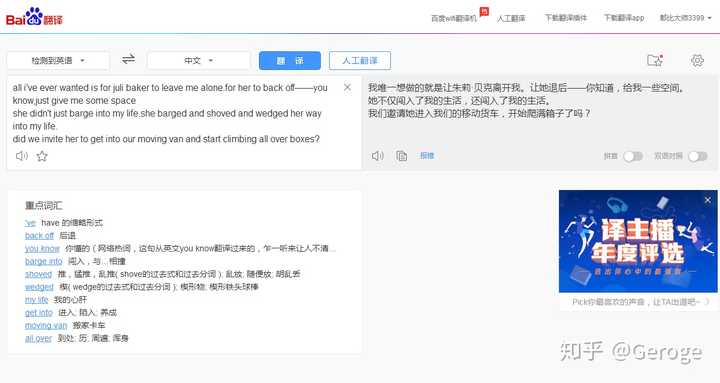Star the source text to favorites

tap(42, 156)
